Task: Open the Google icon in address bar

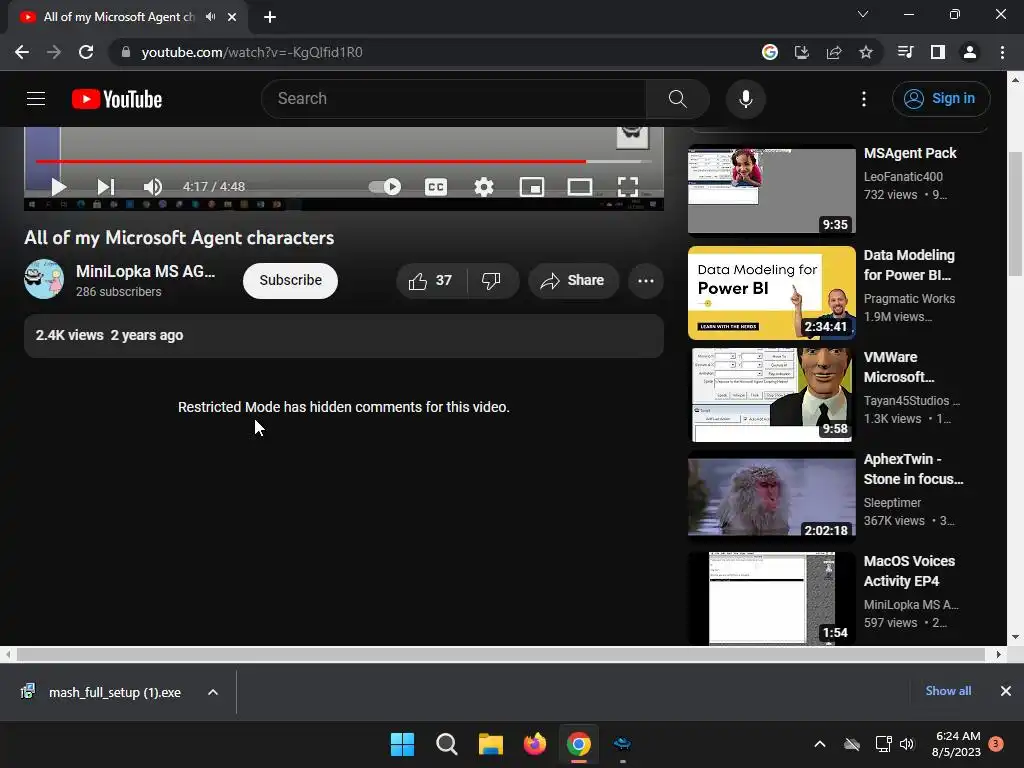Action: [x=770, y=52]
